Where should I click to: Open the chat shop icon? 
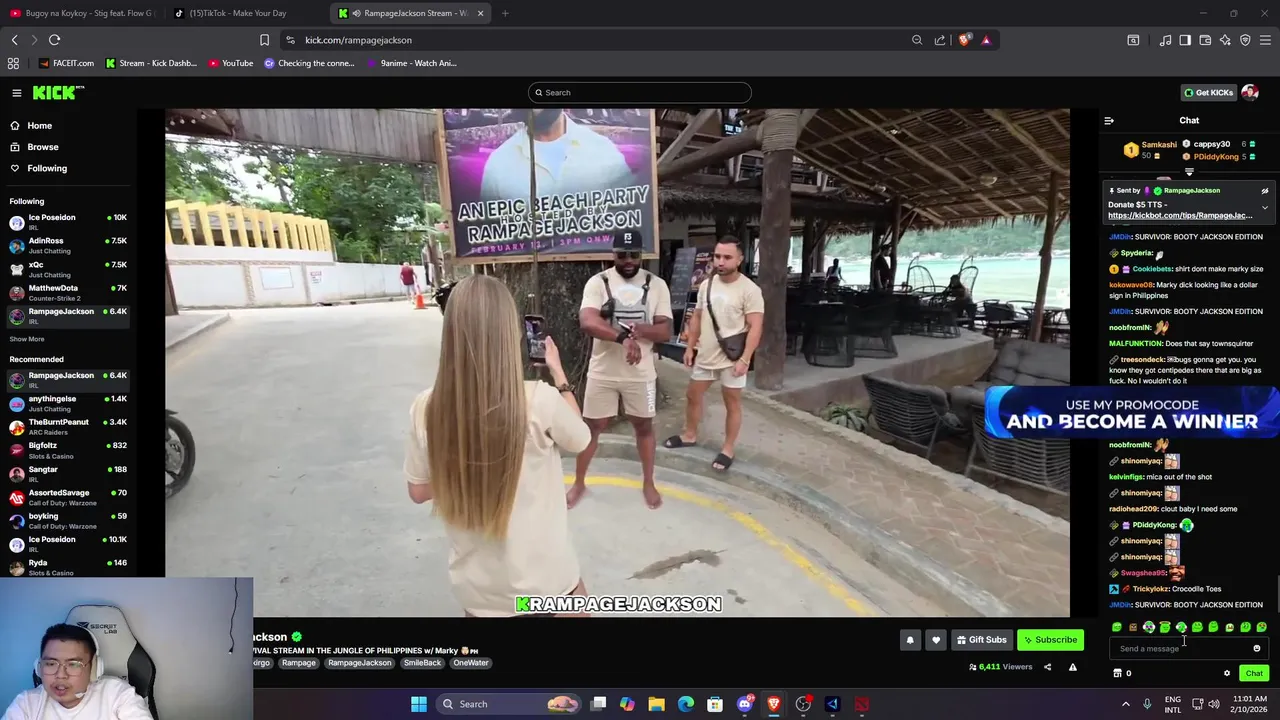click(1118, 673)
